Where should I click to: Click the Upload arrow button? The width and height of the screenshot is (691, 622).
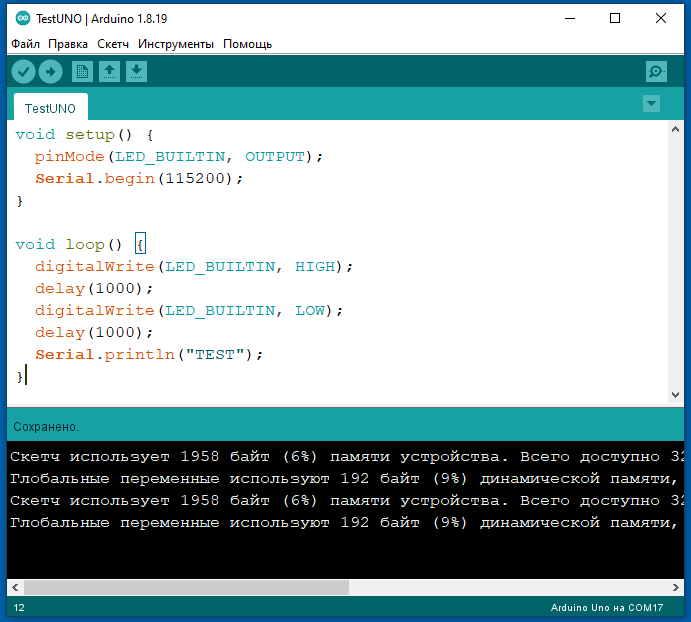(x=50, y=71)
